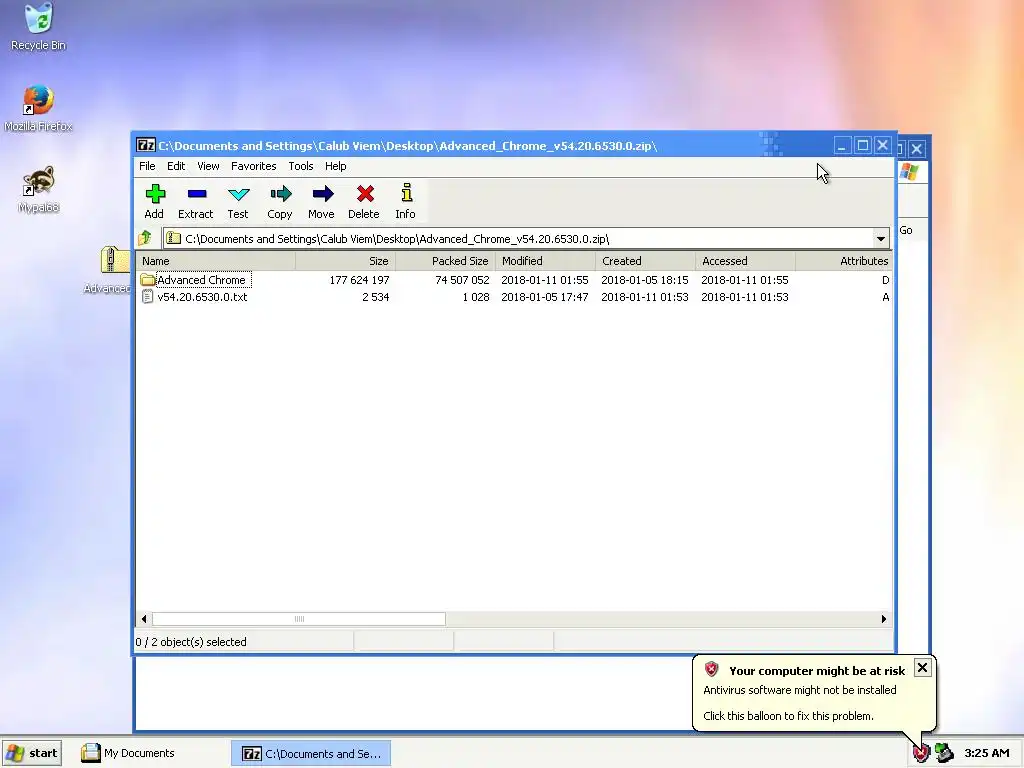Select the v54.20.6530.0.txt file icon
The height and width of the screenshot is (768, 1024).
tap(148, 296)
